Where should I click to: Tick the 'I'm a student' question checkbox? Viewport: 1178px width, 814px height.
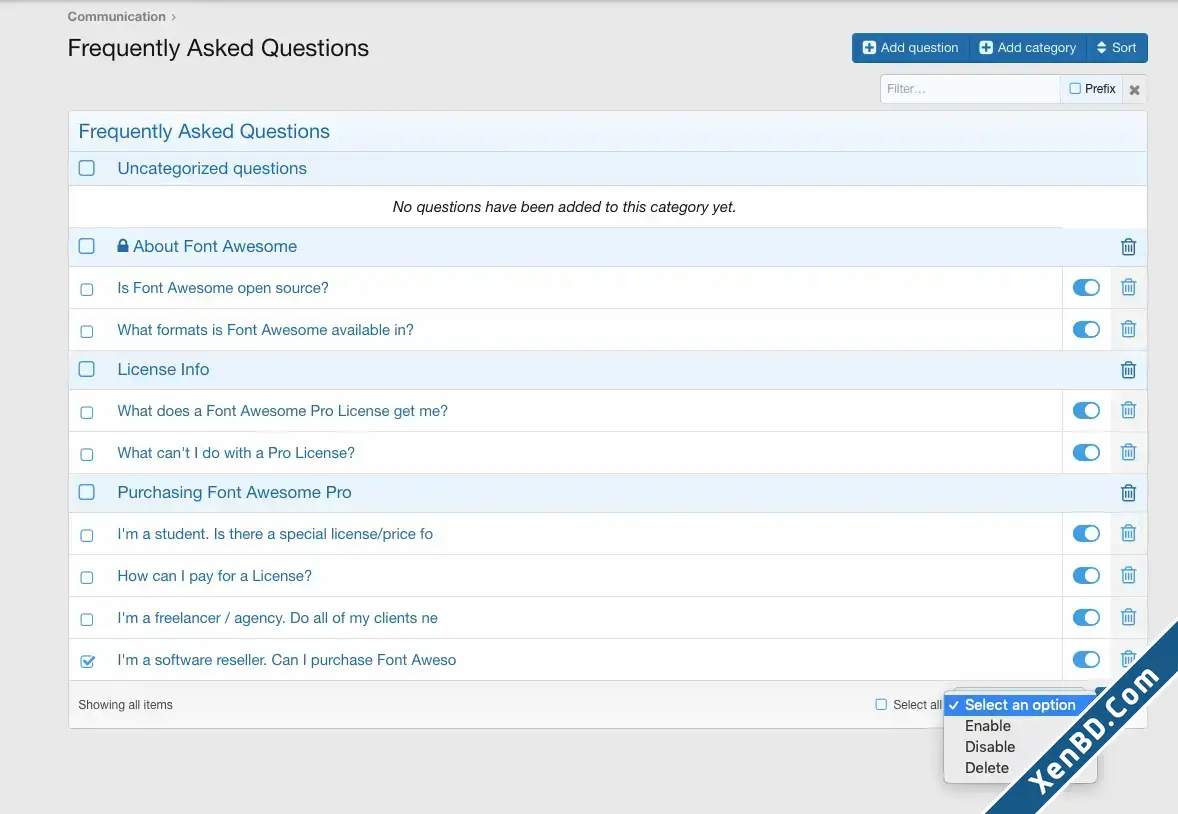87,536
